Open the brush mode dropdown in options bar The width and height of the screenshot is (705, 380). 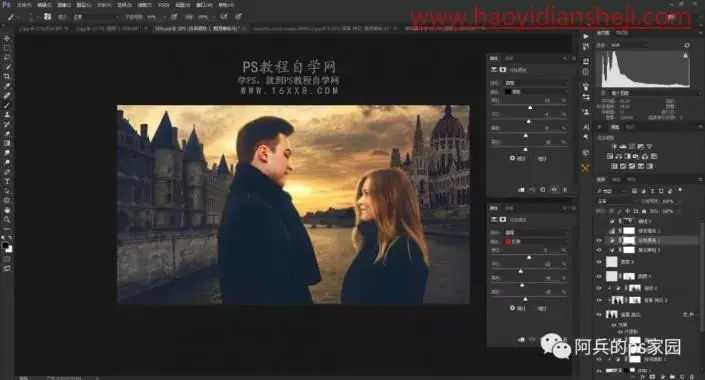(x=96, y=17)
